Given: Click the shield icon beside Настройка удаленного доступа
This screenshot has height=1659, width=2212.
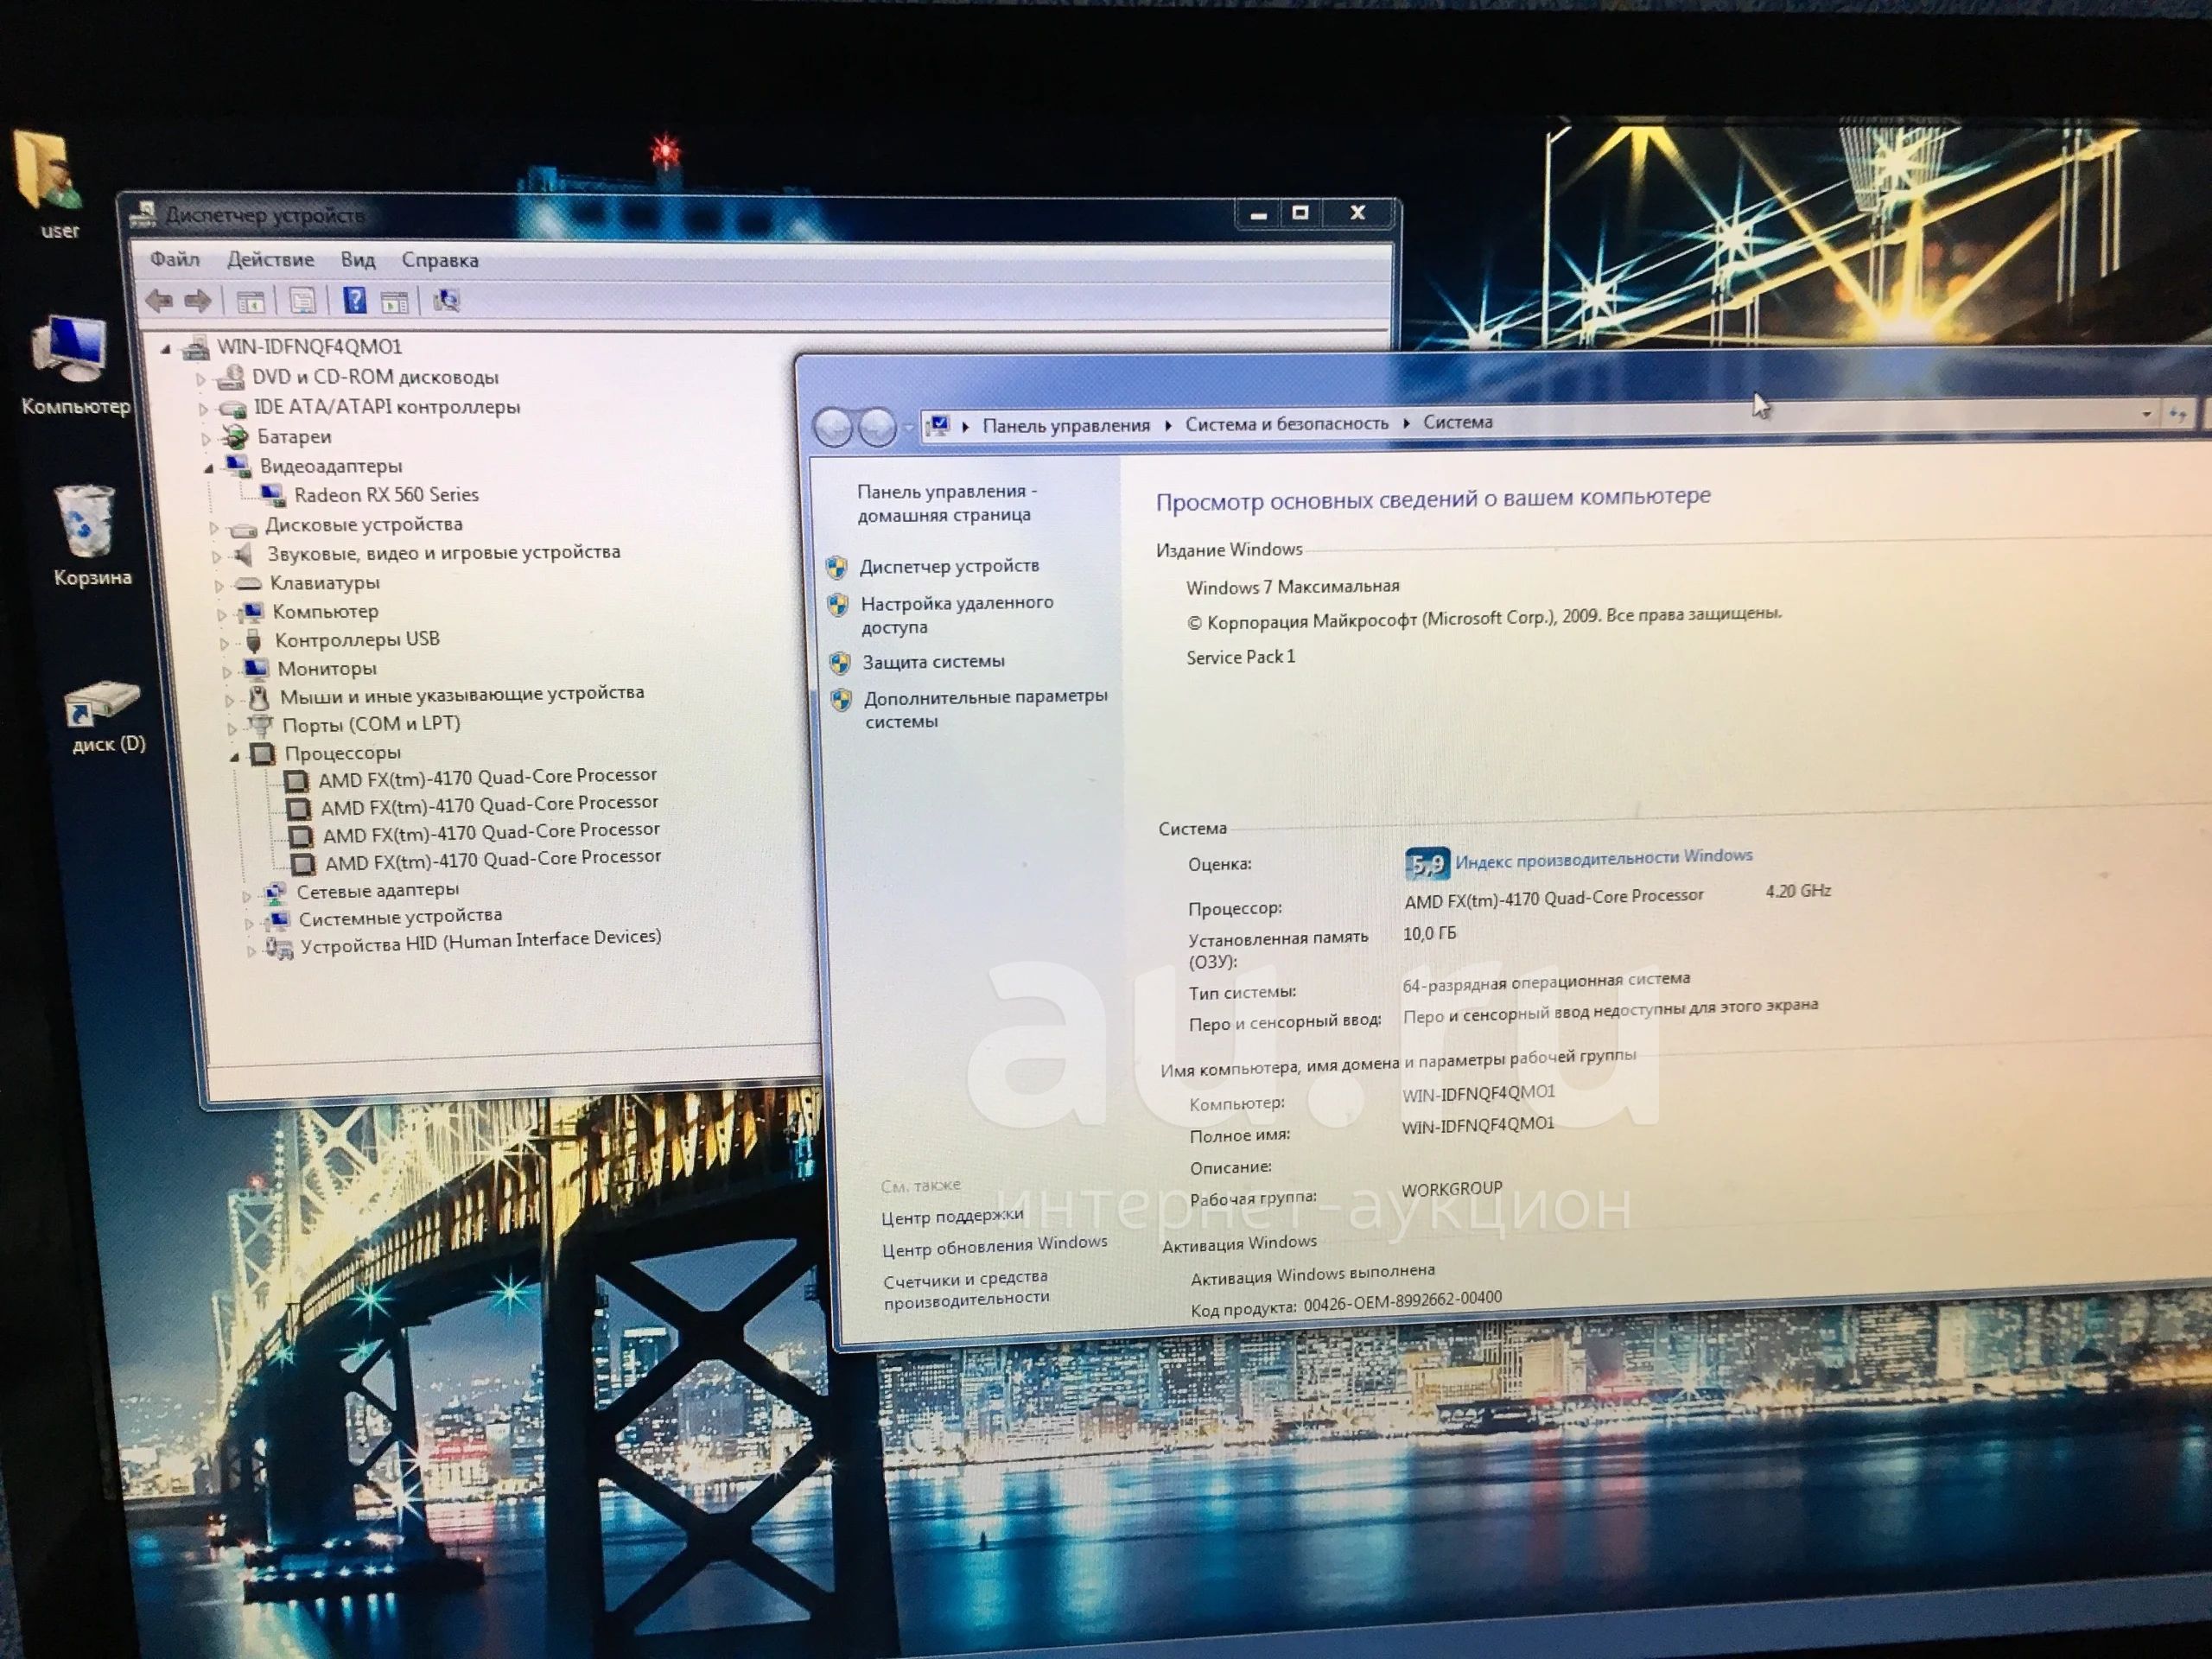Looking at the screenshot, I should [x=838, y=605].
